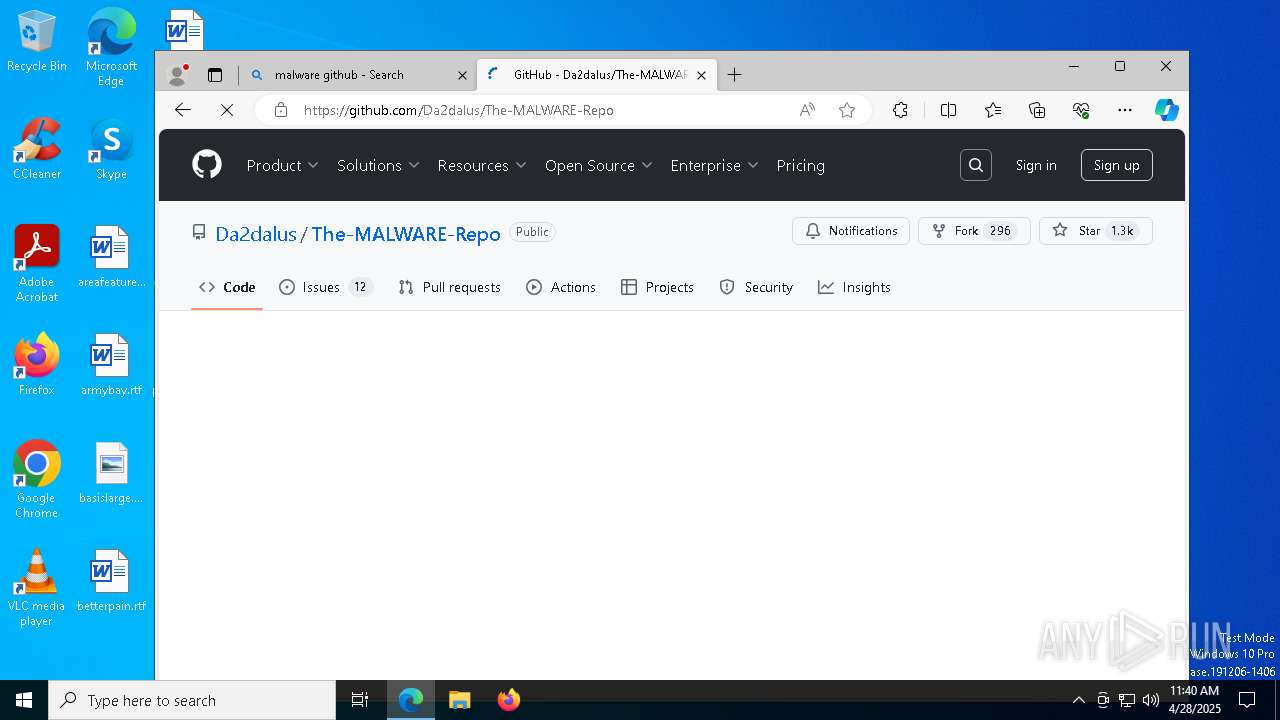
Task: Select betterpain.rtf desktop file
Action: [x=111, y=580]
